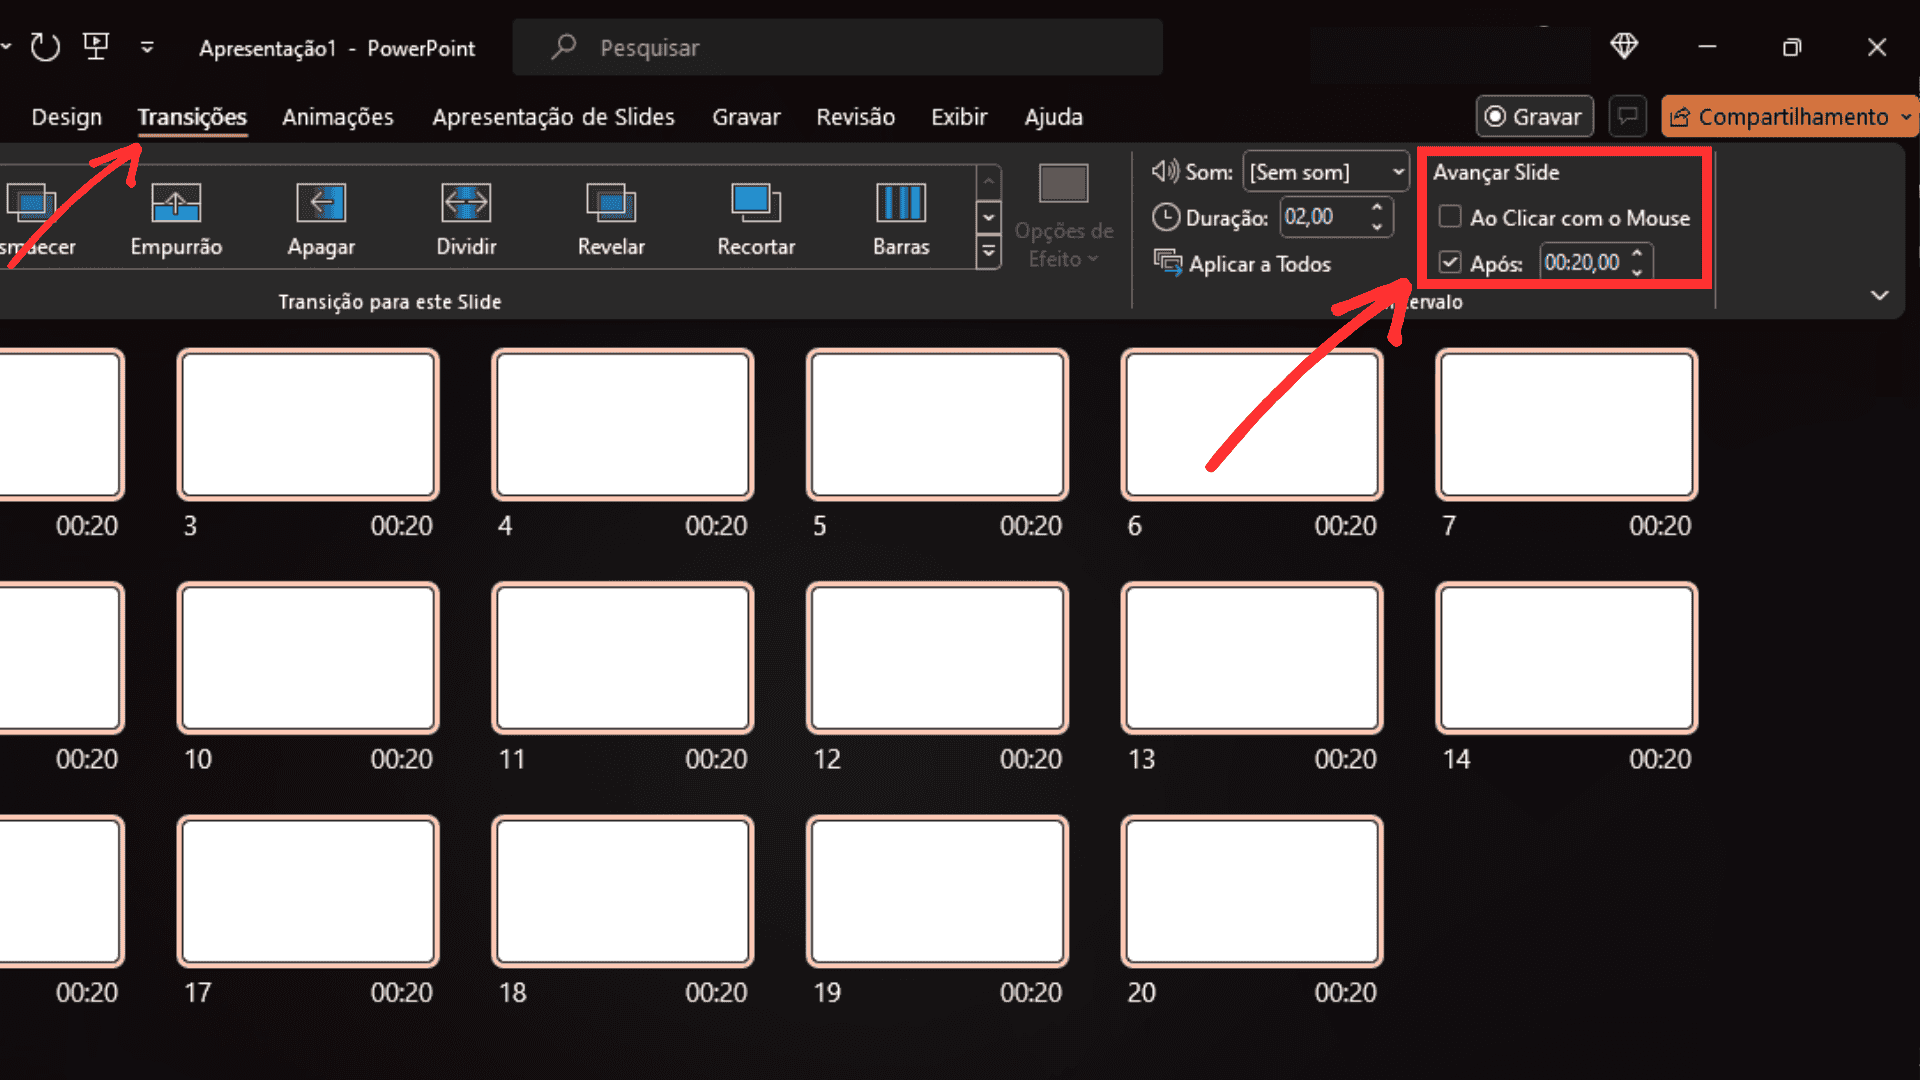Enable Ao Clicar com o Mouse checkbox
This screenshot has width=1920, height=1080.
pyautogui.click(x=1450, y=217)
